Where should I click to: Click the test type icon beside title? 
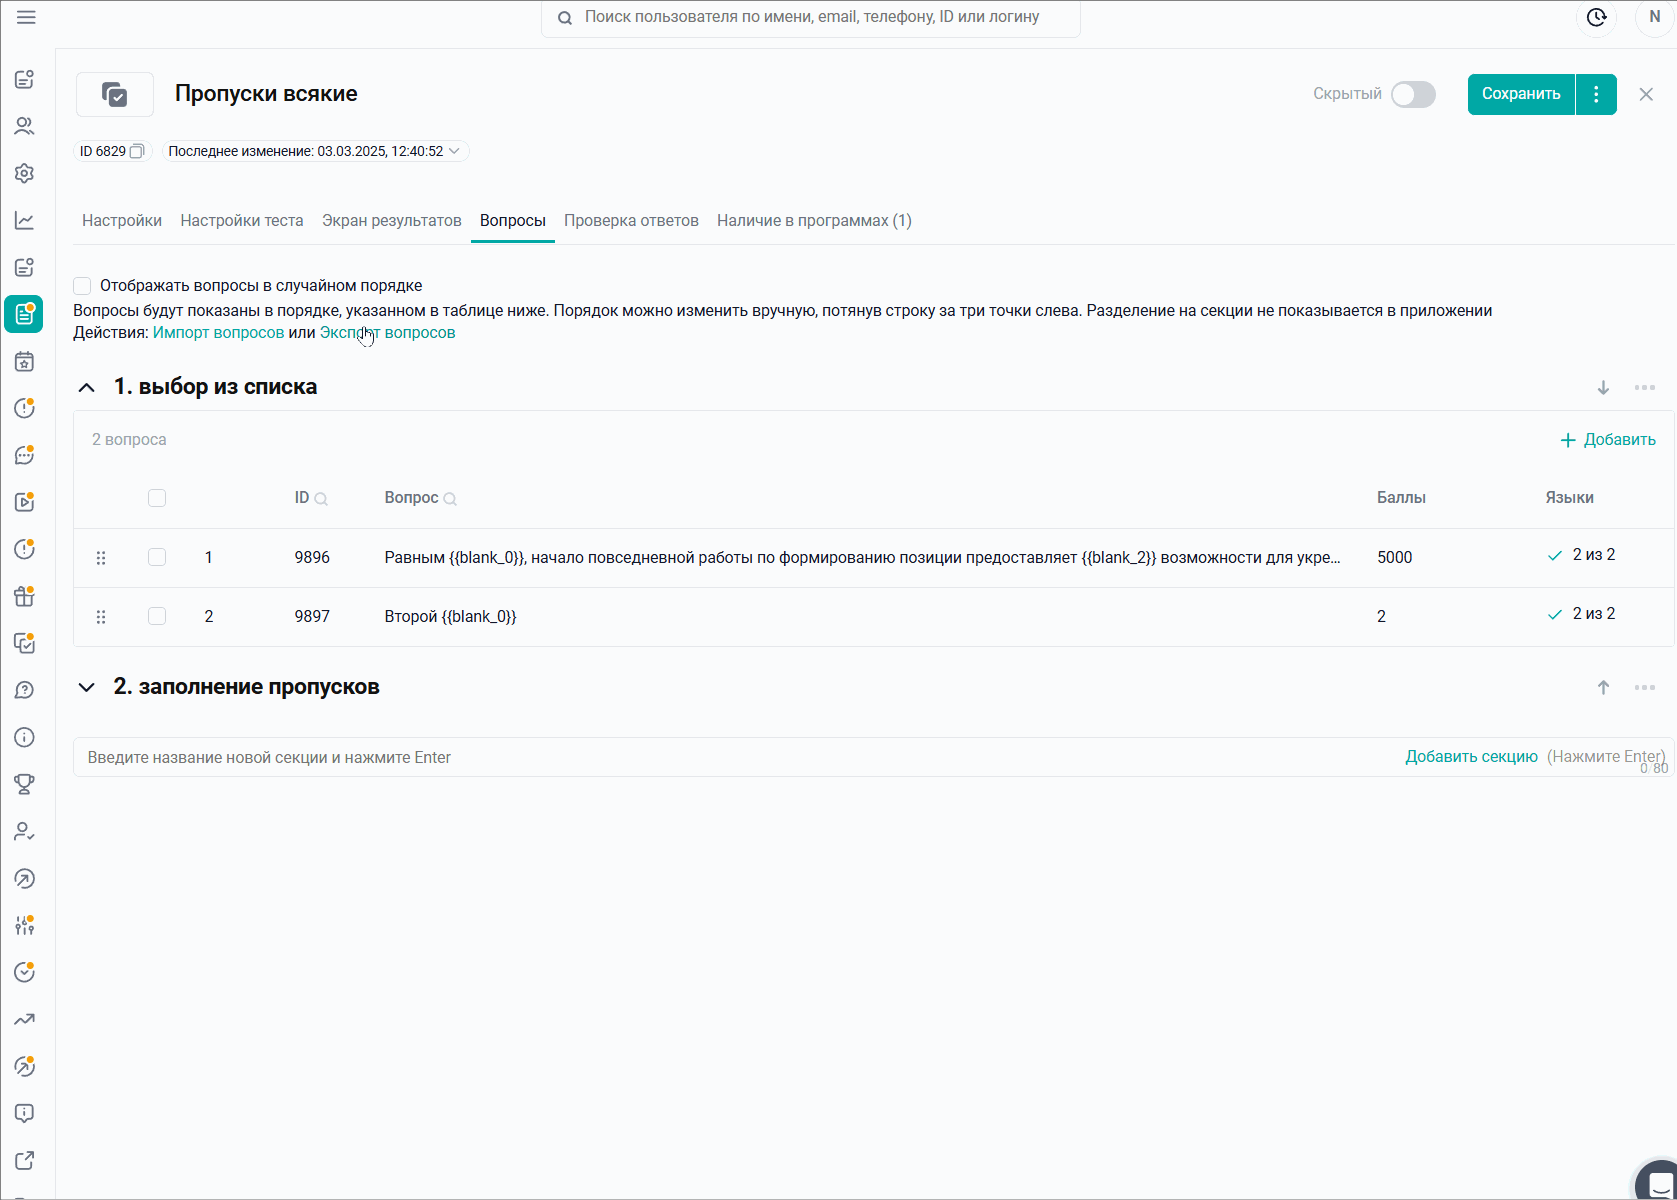pyautogui.click(x=115, y=94)
